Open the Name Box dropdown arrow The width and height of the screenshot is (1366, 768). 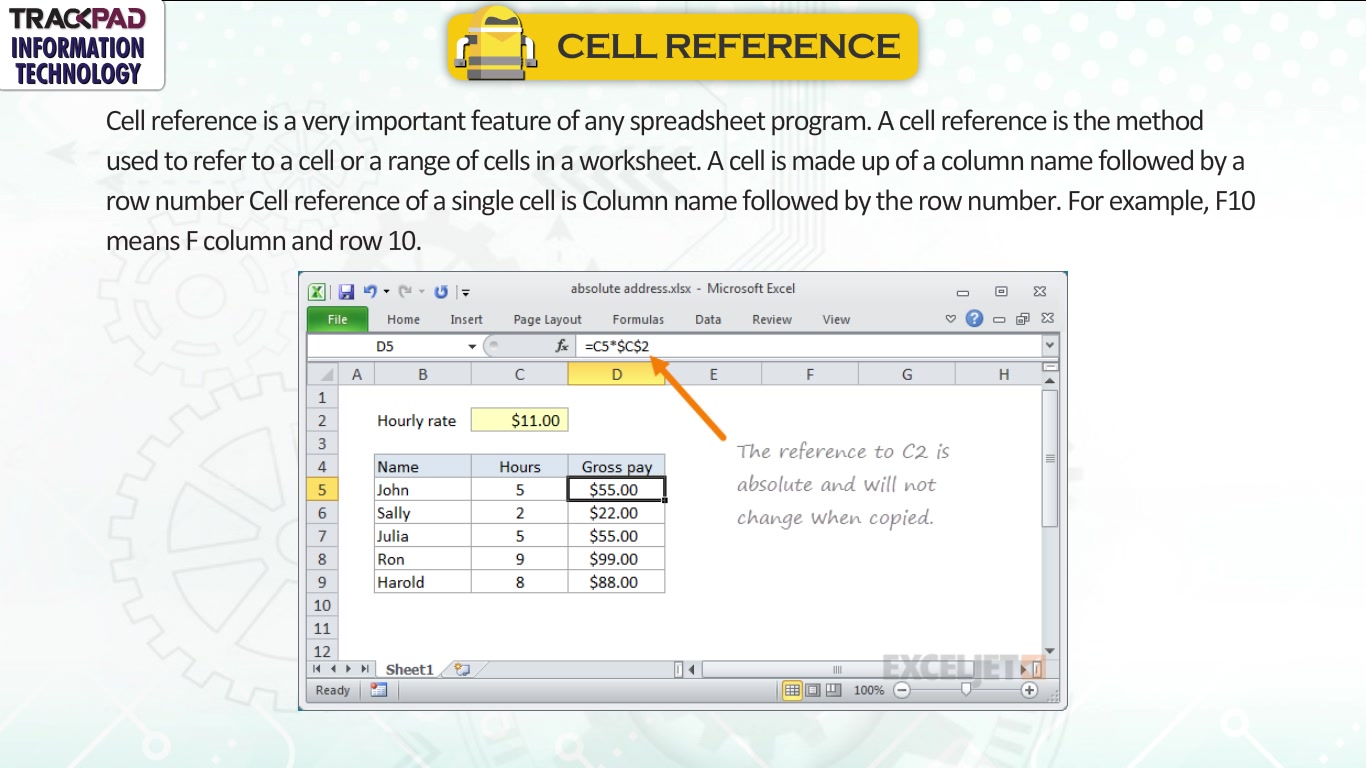click(472, 346)
